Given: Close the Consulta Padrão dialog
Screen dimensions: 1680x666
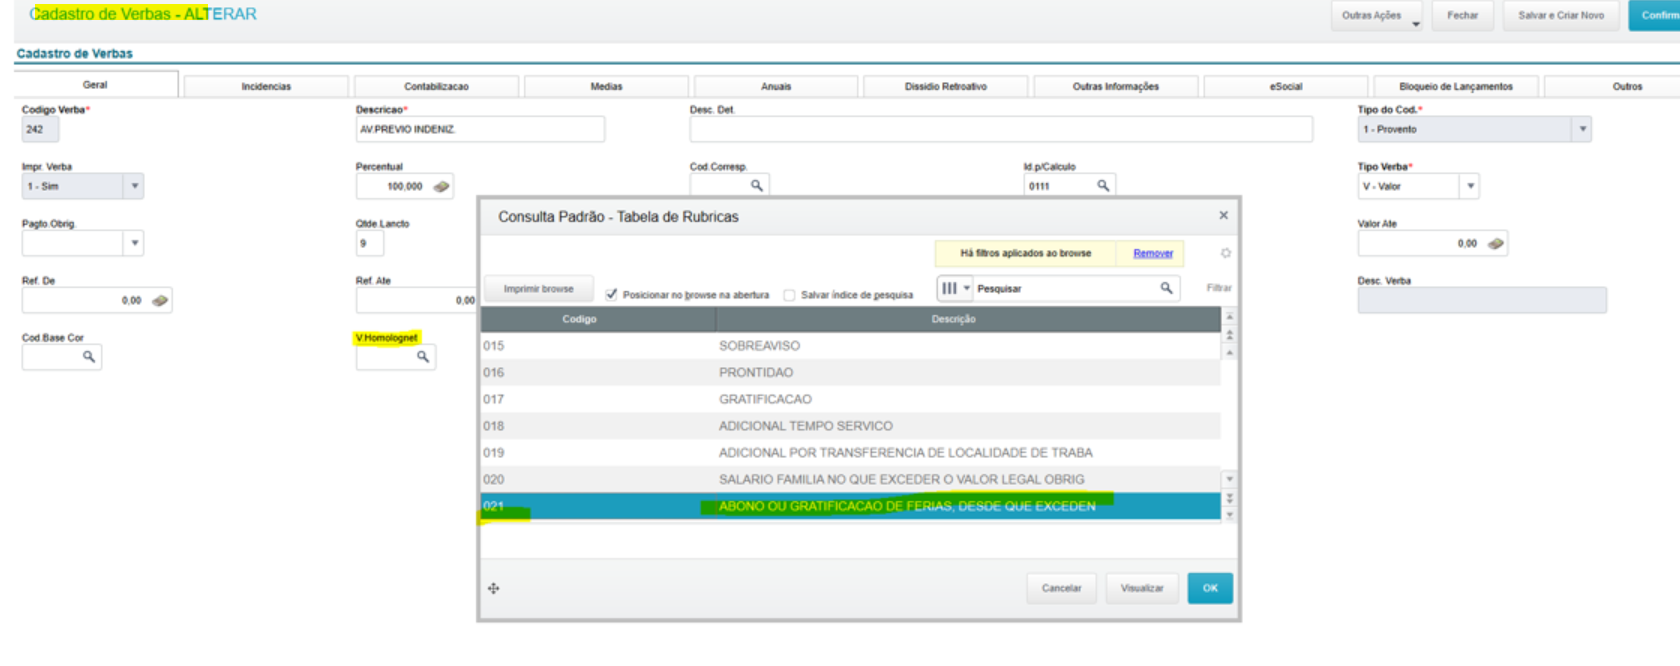Looking at the screenshot, I should [x=1223, y=215].
